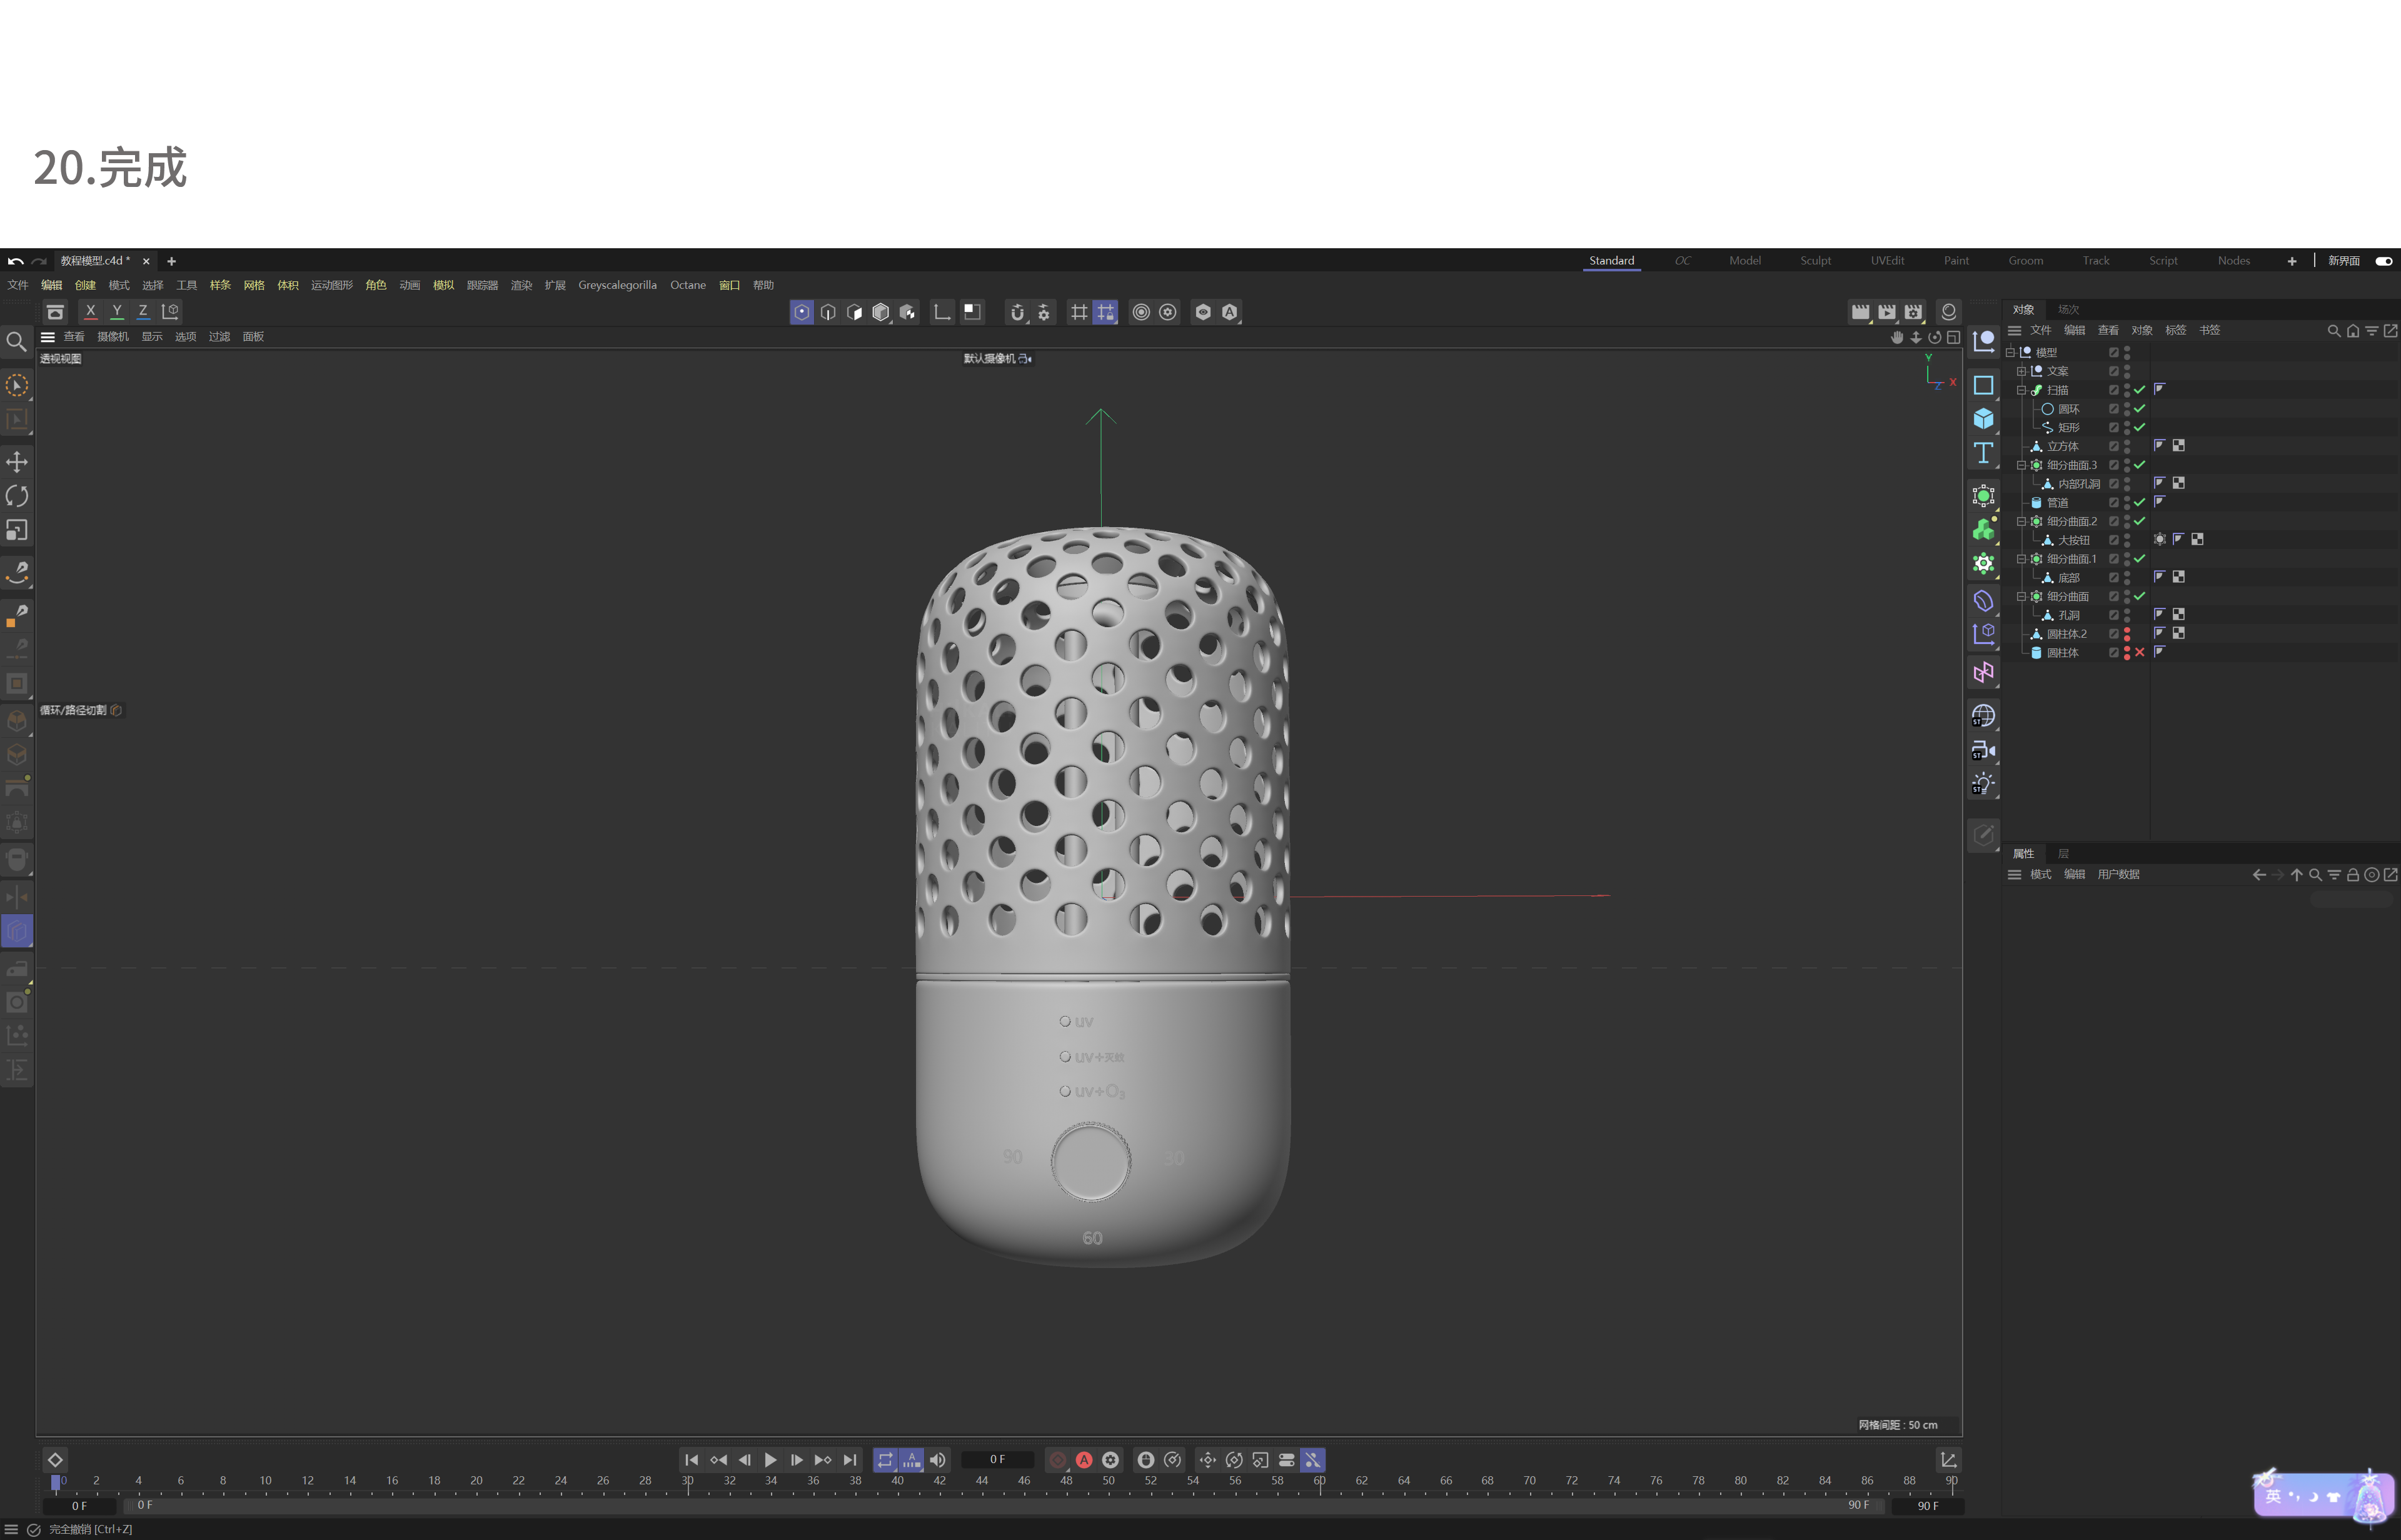Toggle the 新界面 switch at top right
The height and width of the screenshot is (1540, 2401).
click(2383, 261)
